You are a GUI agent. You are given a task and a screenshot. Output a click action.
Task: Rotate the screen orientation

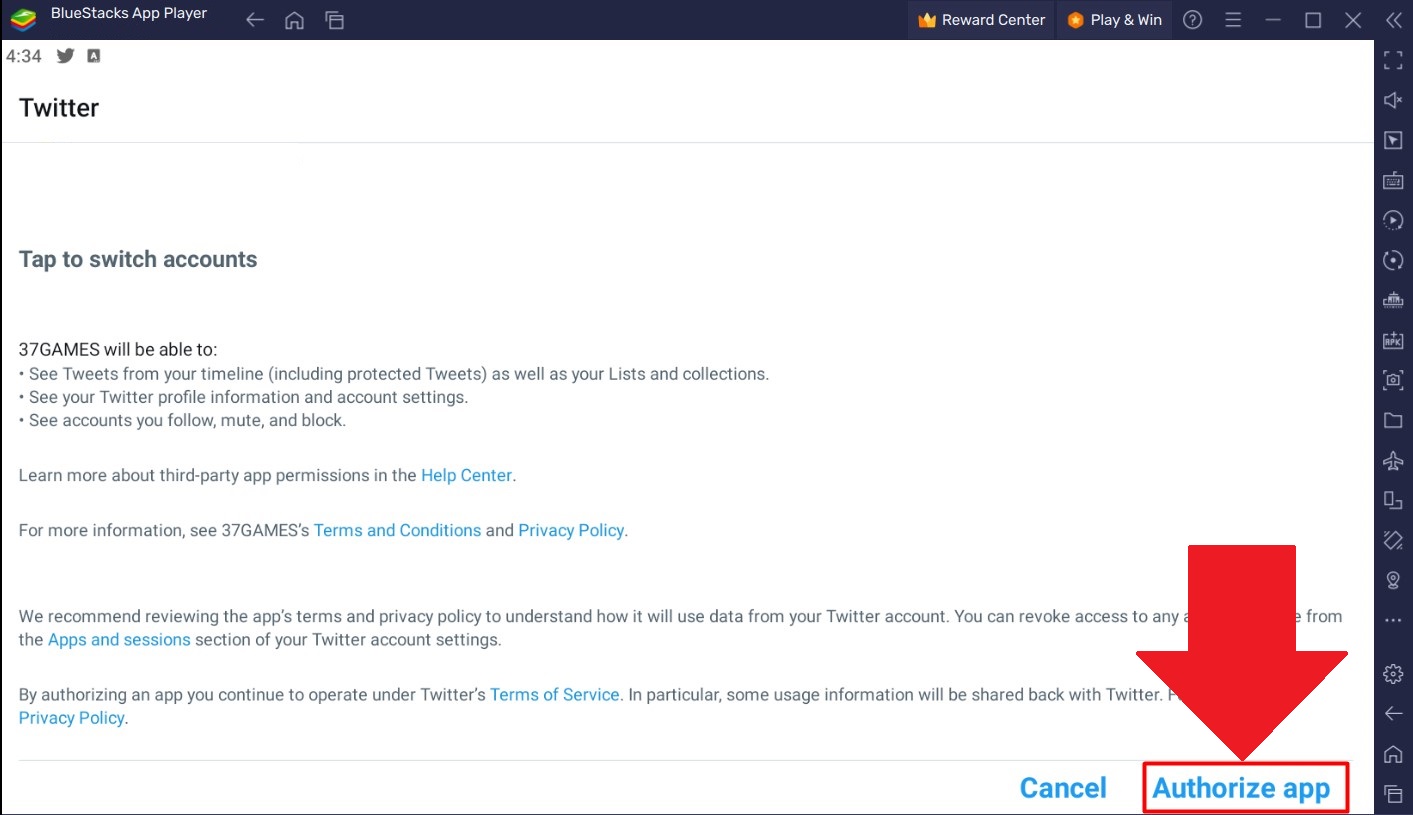point(1393,500)
